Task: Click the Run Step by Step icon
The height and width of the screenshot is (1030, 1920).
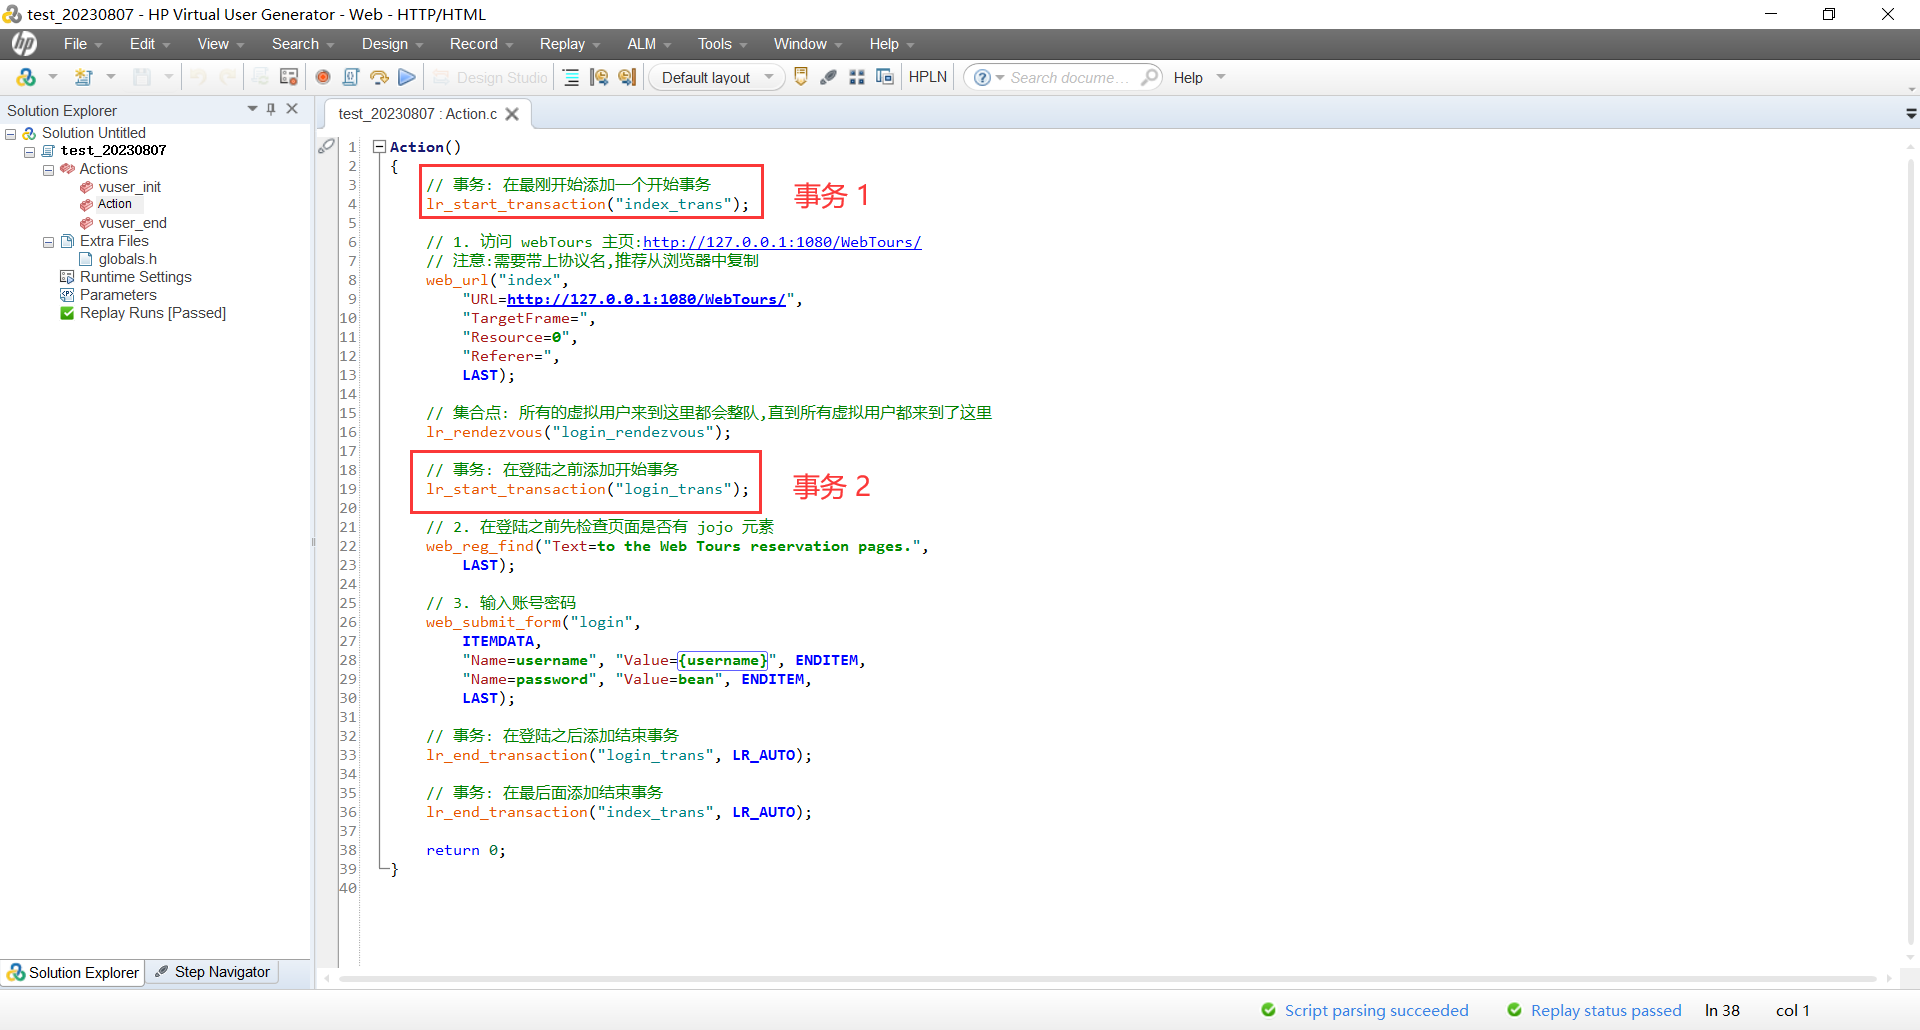Action: [379, 77]
